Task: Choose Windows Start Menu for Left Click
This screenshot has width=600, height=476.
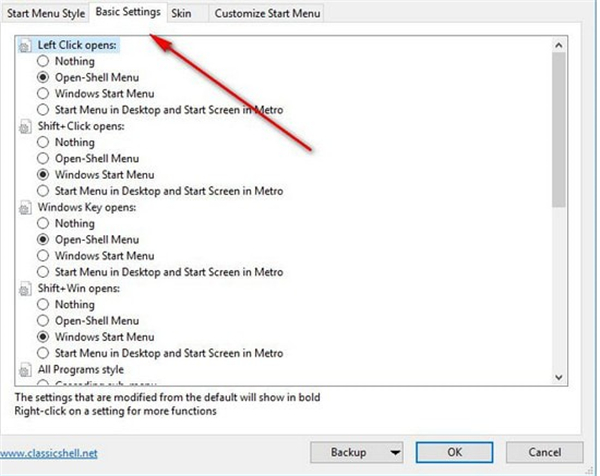Action: point(43,94)
